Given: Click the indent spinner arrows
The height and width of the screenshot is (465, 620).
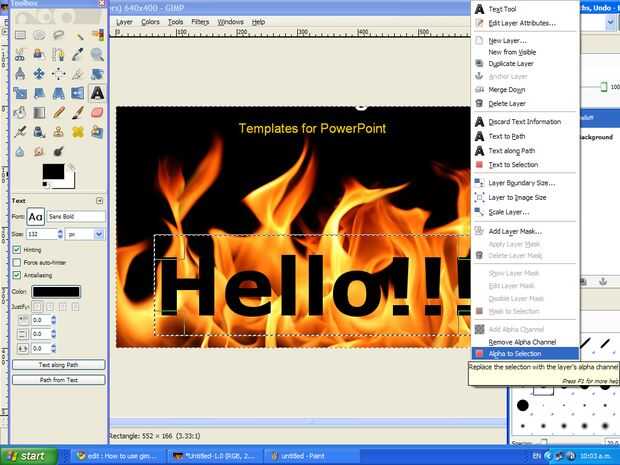Looking at the screenshot, I should (53, 320).
